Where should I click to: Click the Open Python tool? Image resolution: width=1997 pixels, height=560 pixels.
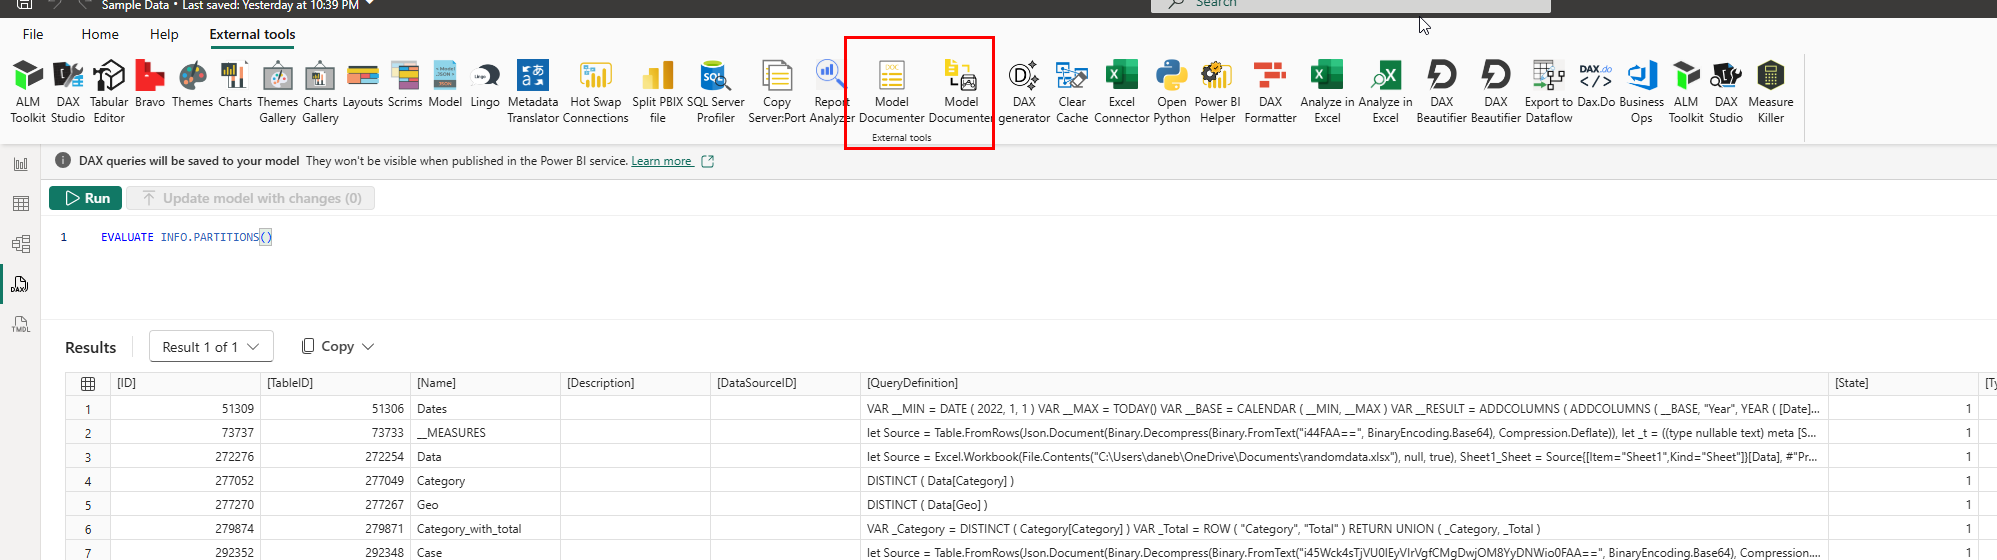(1172, 91)
